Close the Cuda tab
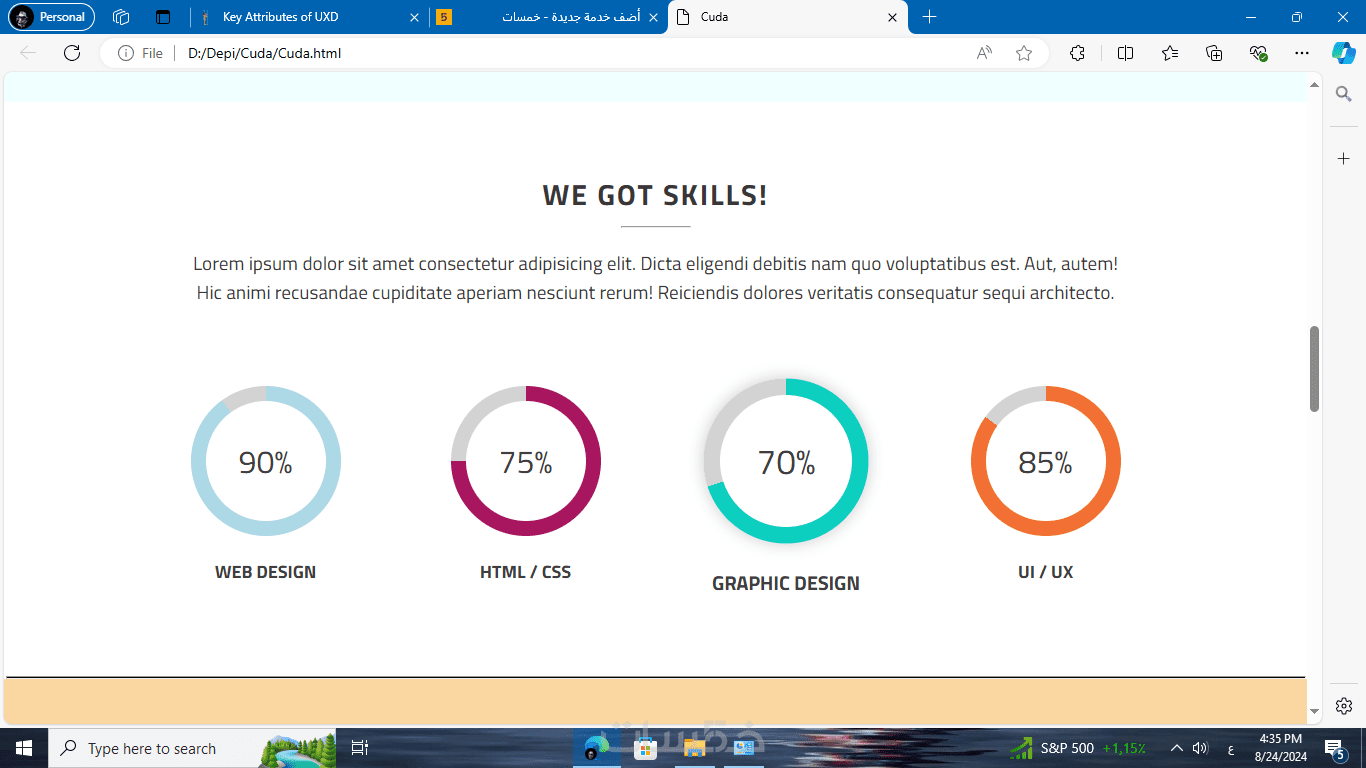The width and height of the screenshot is (1366, 768). 893,17
